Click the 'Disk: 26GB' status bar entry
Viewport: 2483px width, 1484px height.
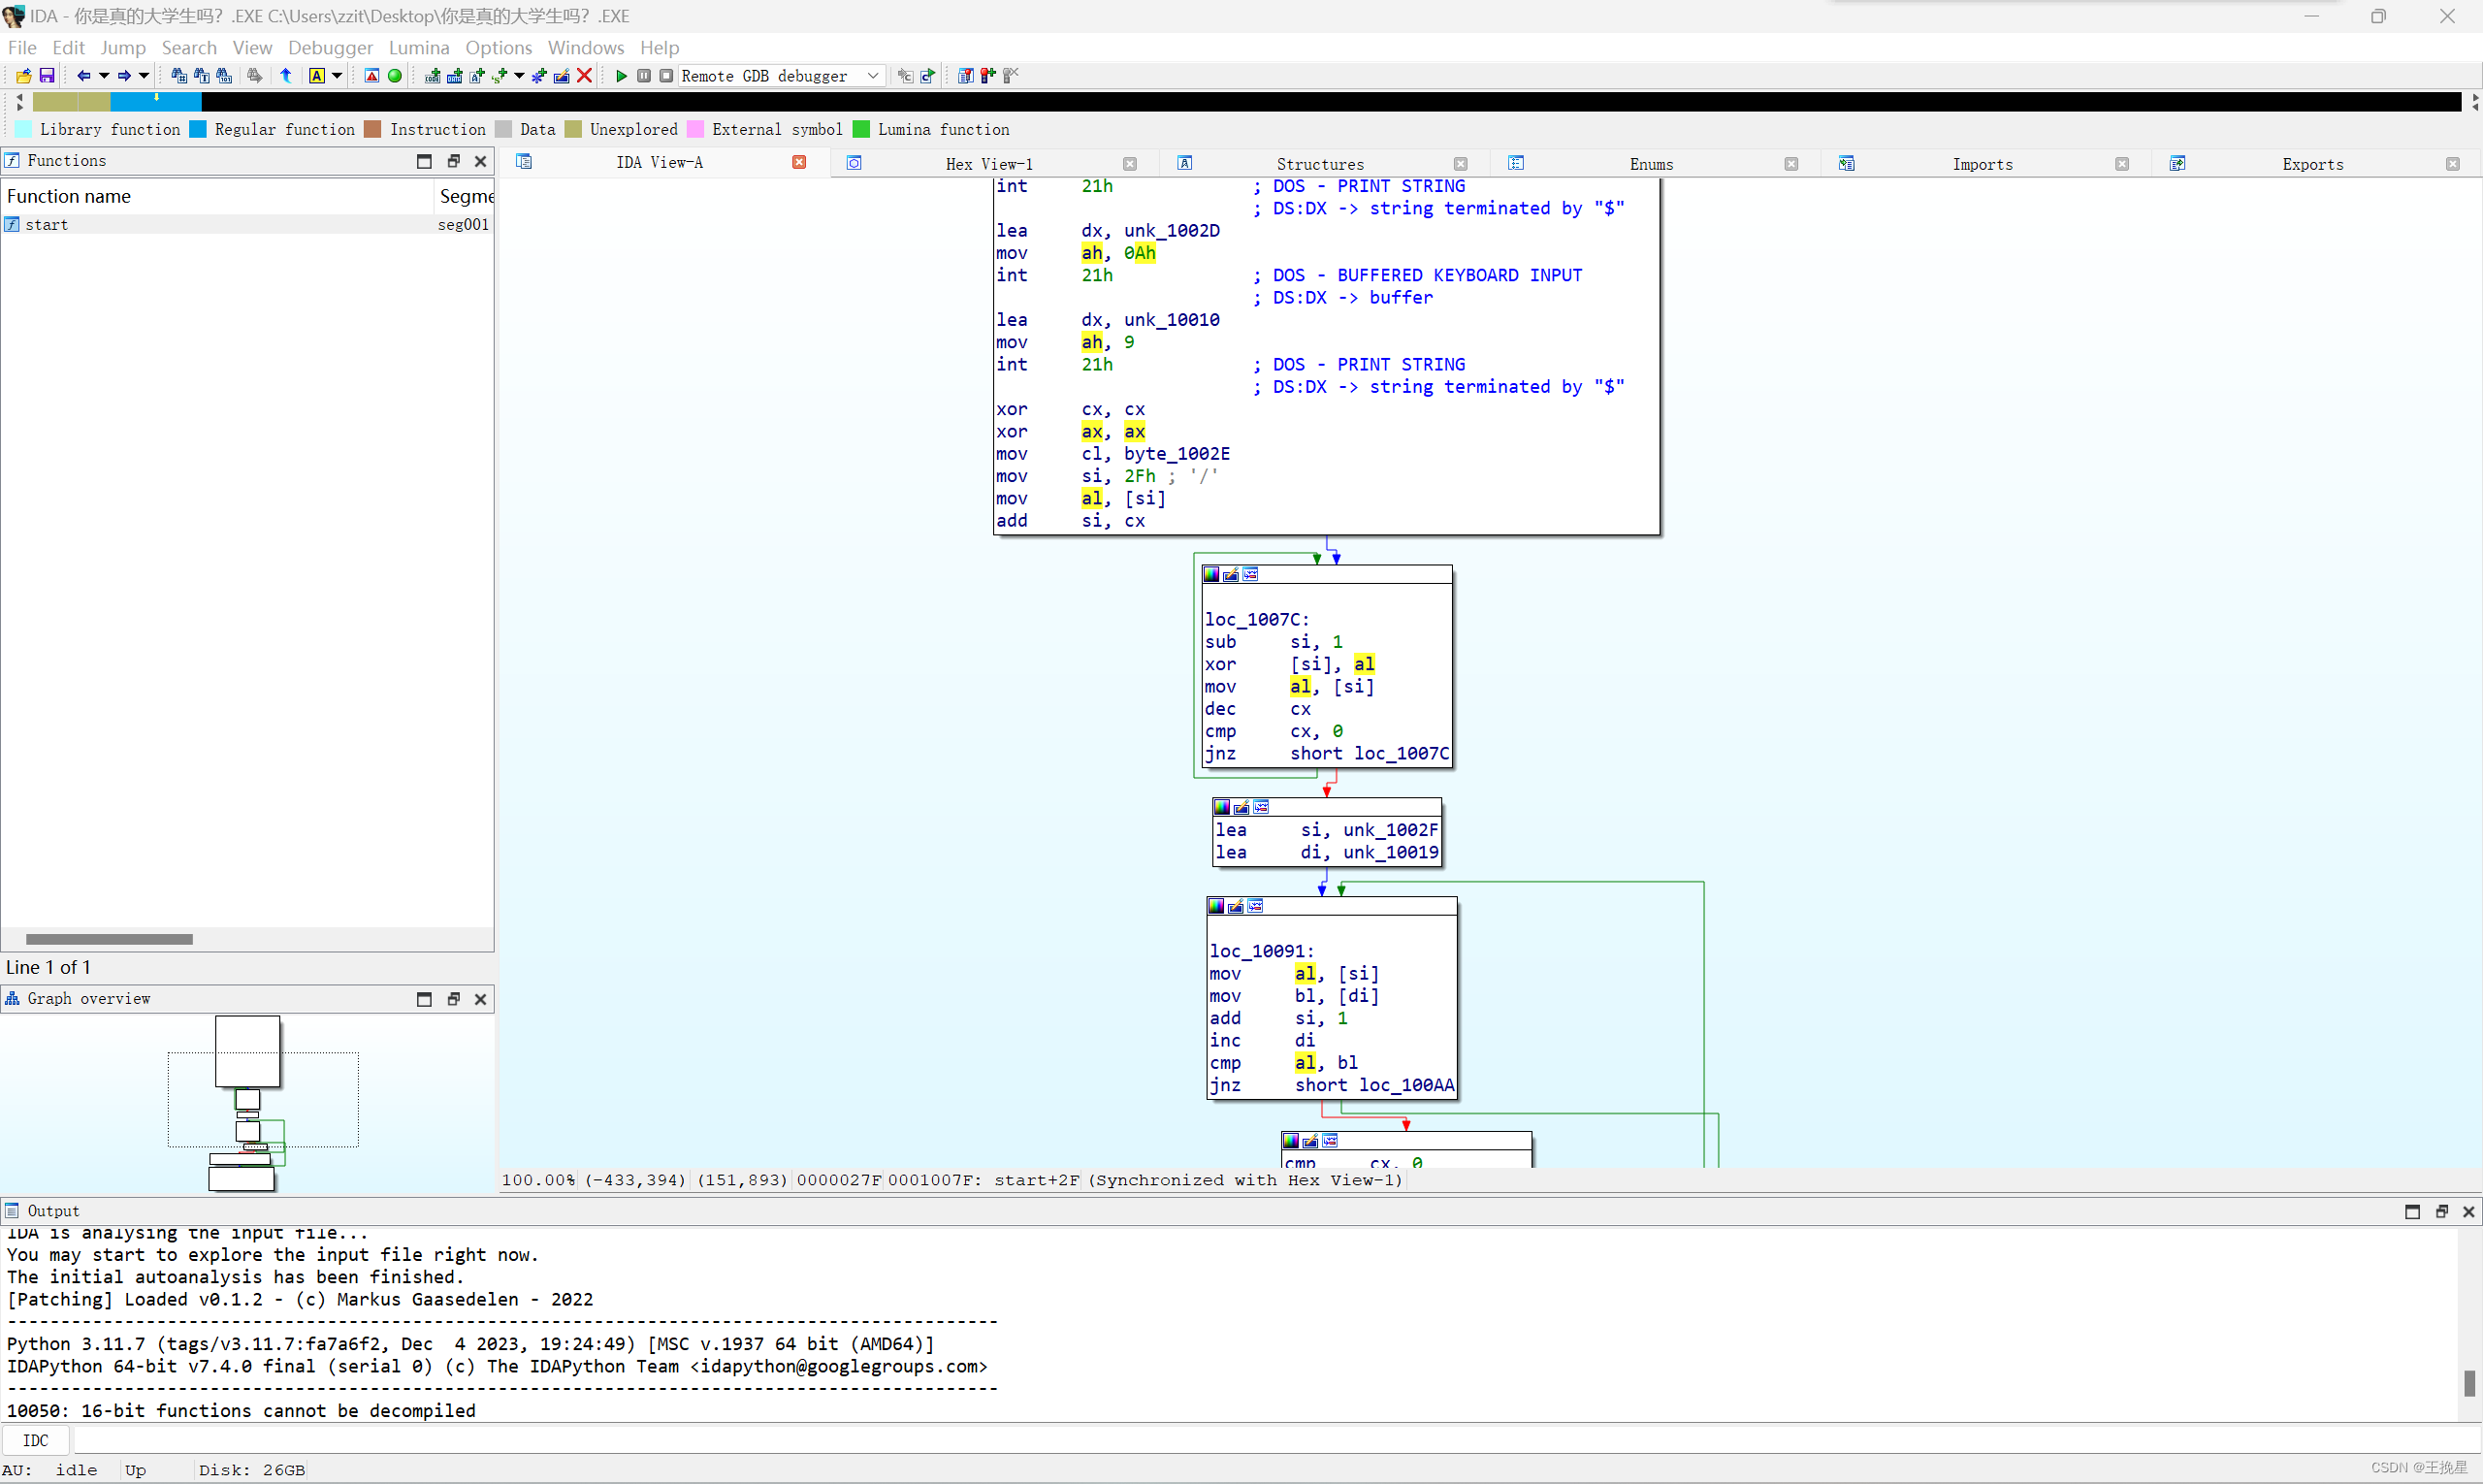(252, 1470)
